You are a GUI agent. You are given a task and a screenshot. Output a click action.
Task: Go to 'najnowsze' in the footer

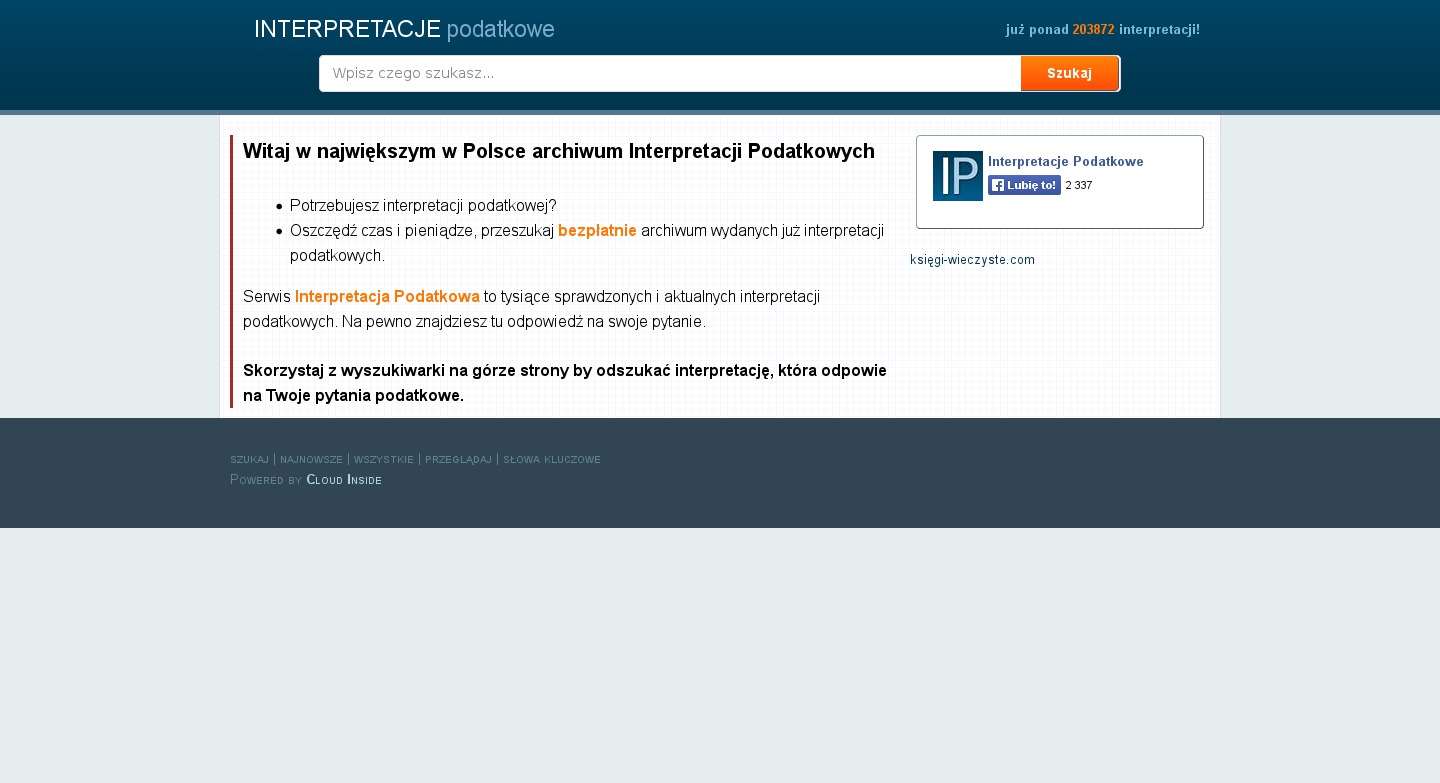311,459
